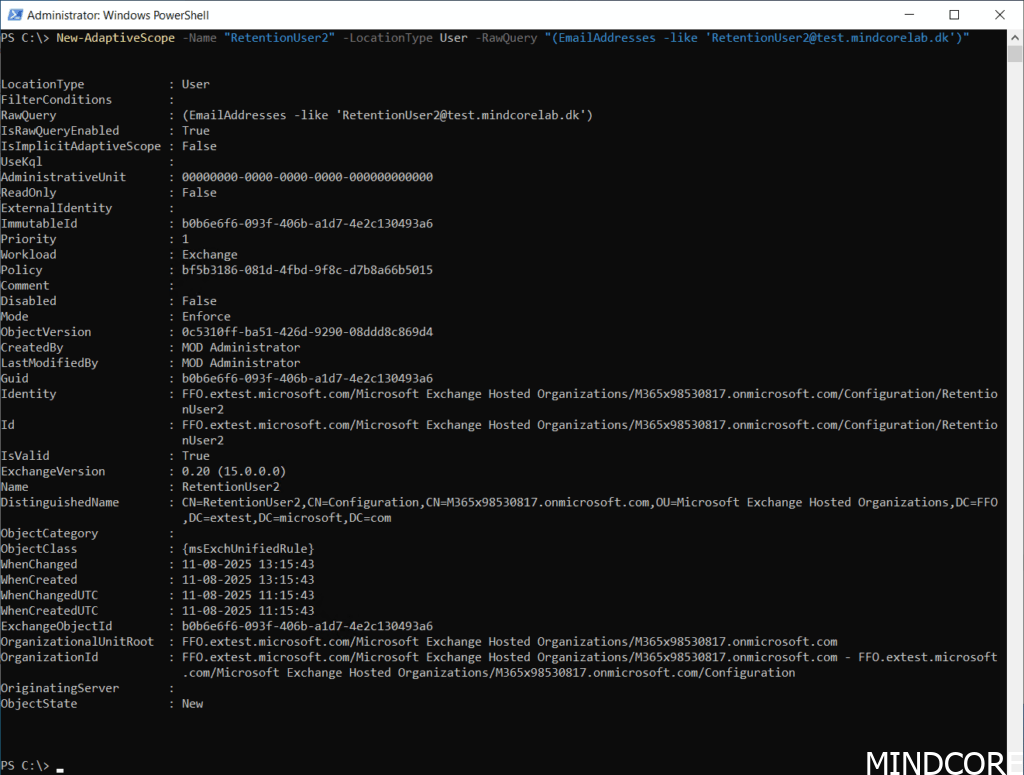Click the IsRawQueryEnabled value 'True'
Screen dimensions: 1024x775
(195, 130)
